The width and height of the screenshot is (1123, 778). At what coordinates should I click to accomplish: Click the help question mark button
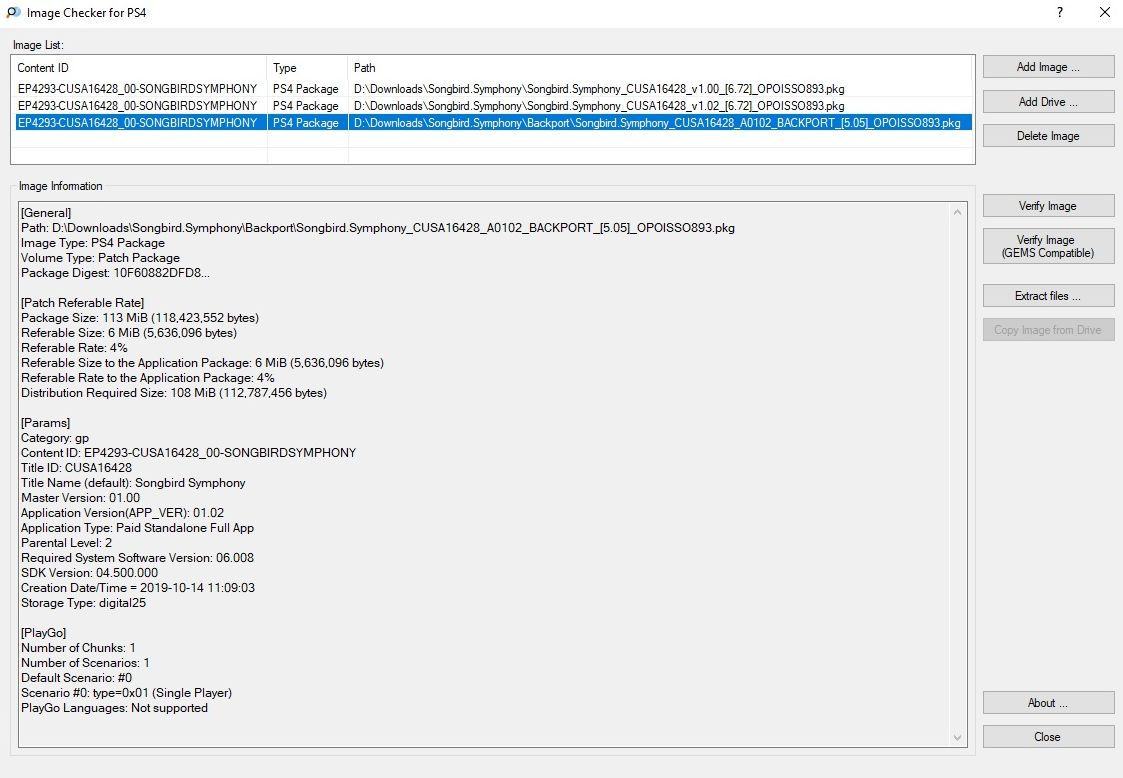pos(1059,12)
